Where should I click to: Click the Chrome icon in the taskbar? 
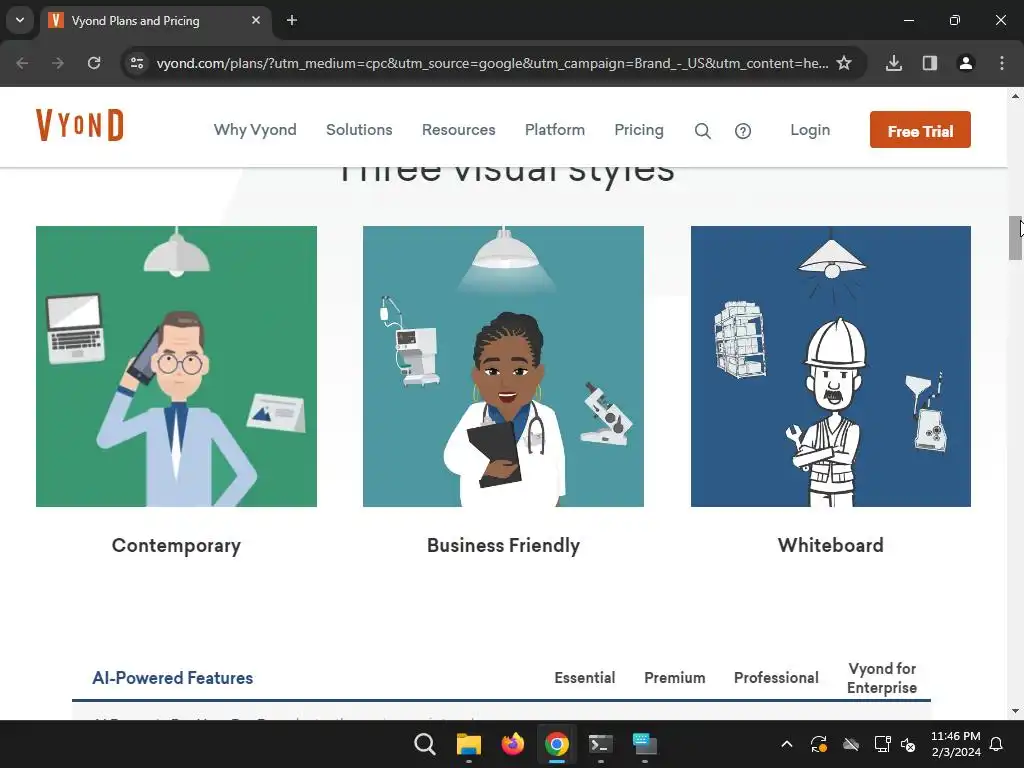(x=557, y=744)
